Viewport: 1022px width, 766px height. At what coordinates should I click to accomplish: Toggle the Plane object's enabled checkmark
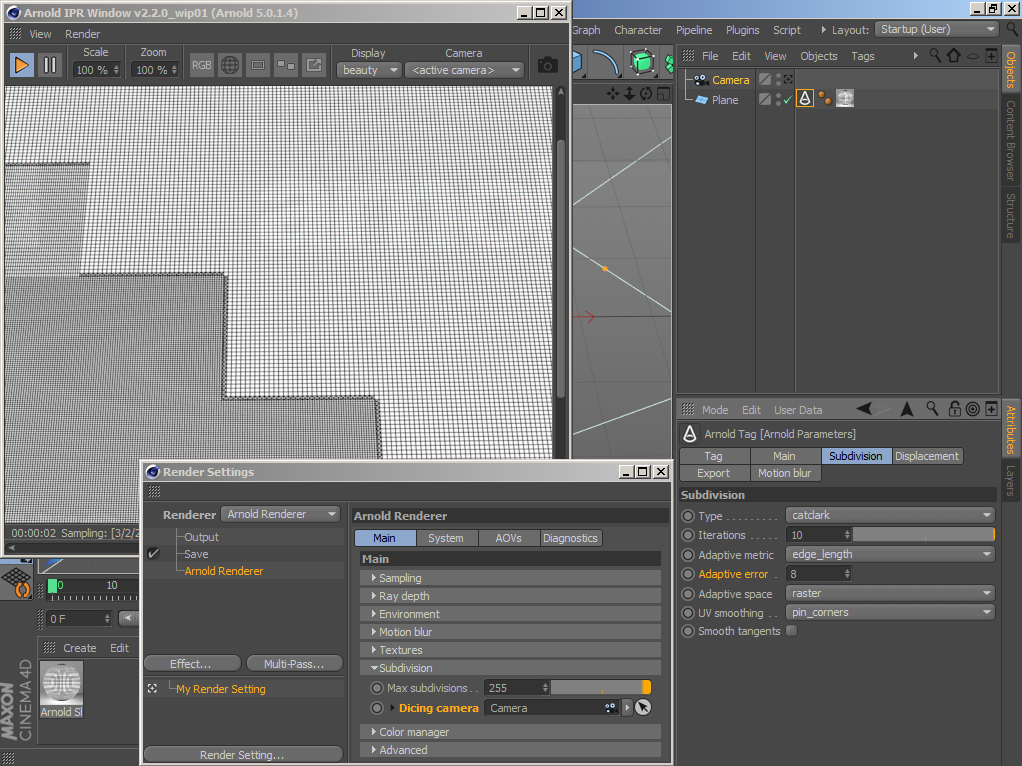787,99
